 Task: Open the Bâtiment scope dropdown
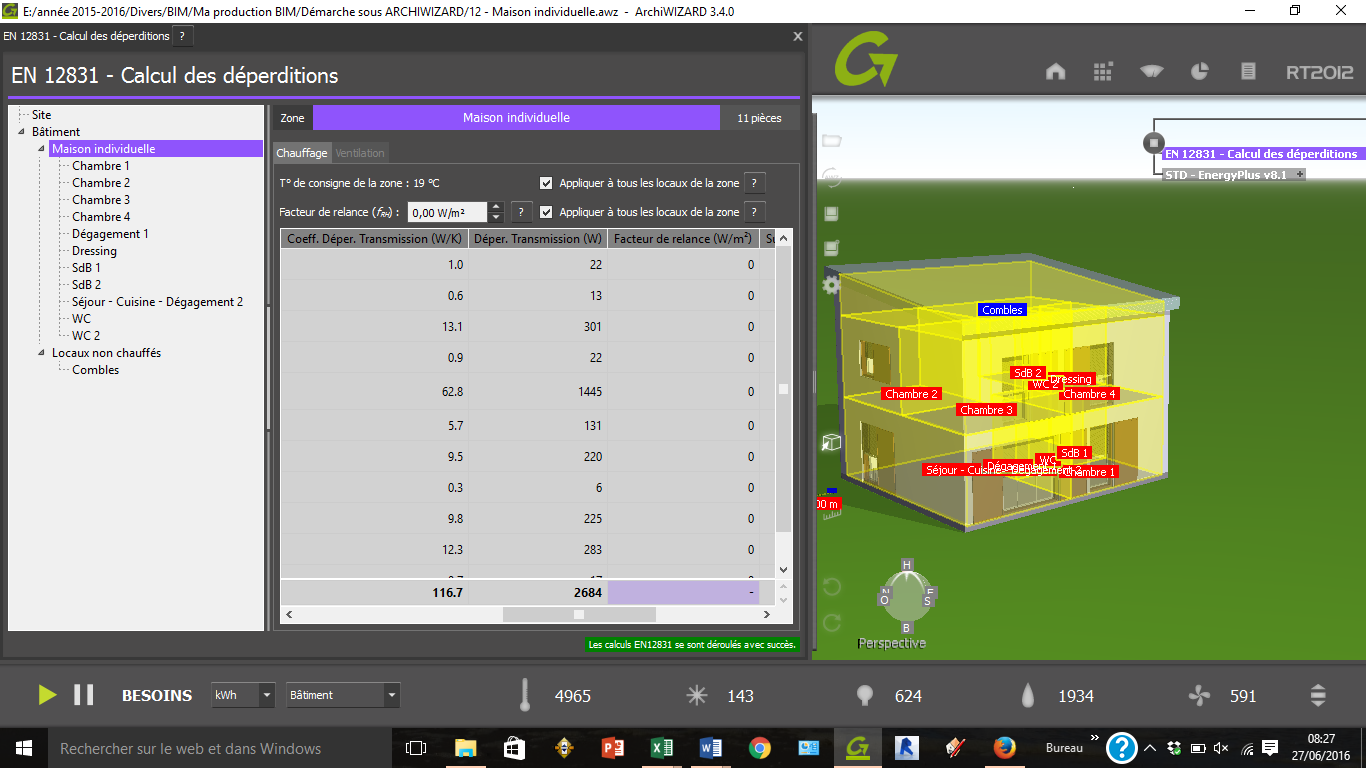click(x=342, y=695)
